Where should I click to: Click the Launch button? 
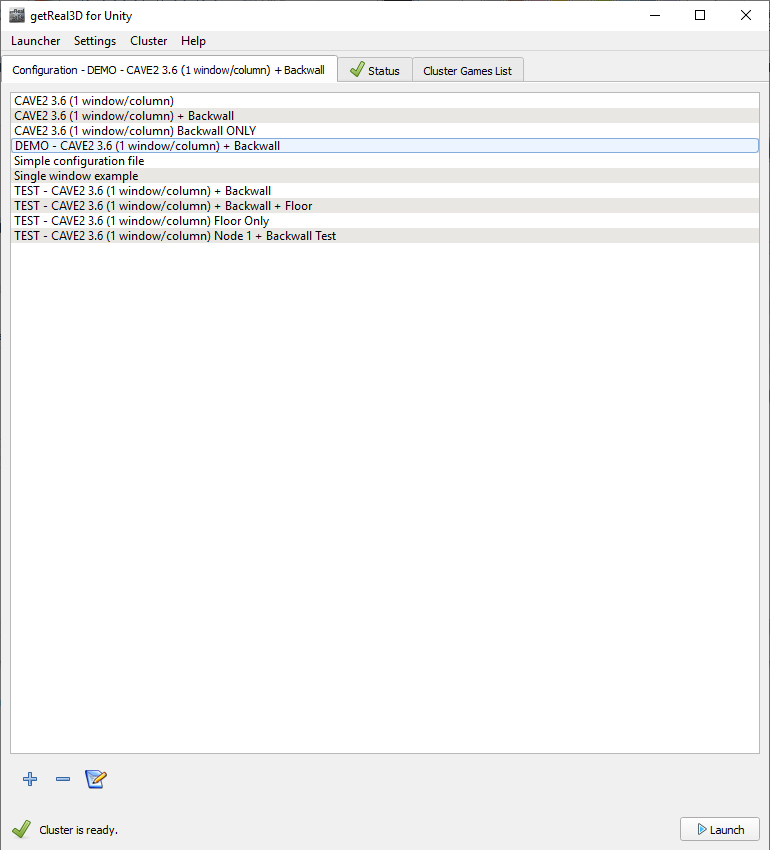coord(720,829)
